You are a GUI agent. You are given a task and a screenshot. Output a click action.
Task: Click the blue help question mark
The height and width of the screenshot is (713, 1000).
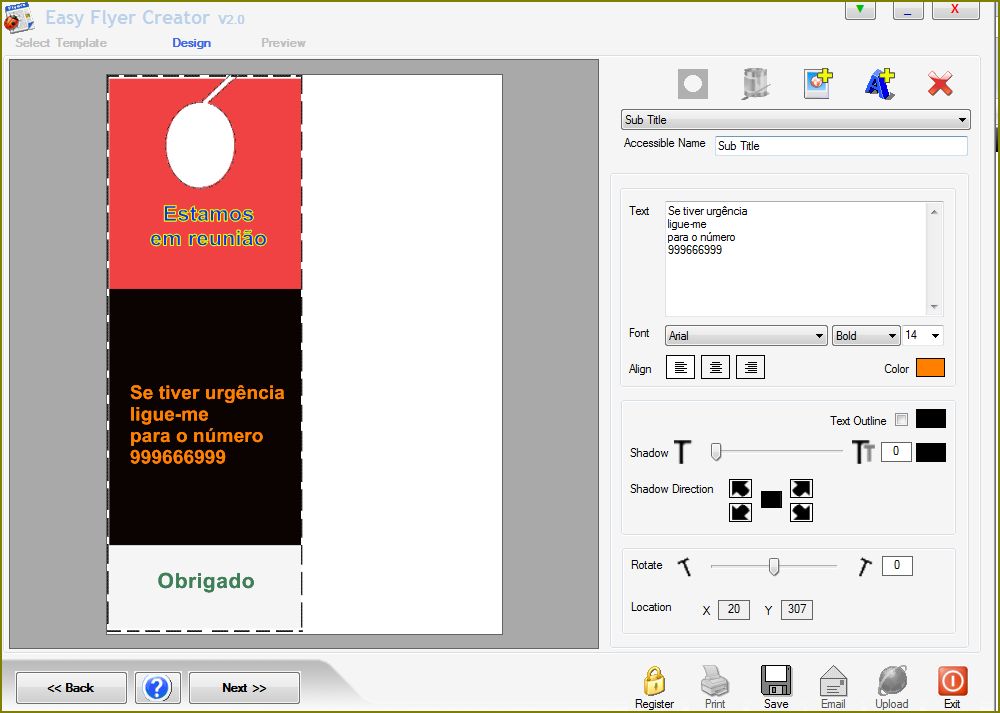tap(158, 688)
